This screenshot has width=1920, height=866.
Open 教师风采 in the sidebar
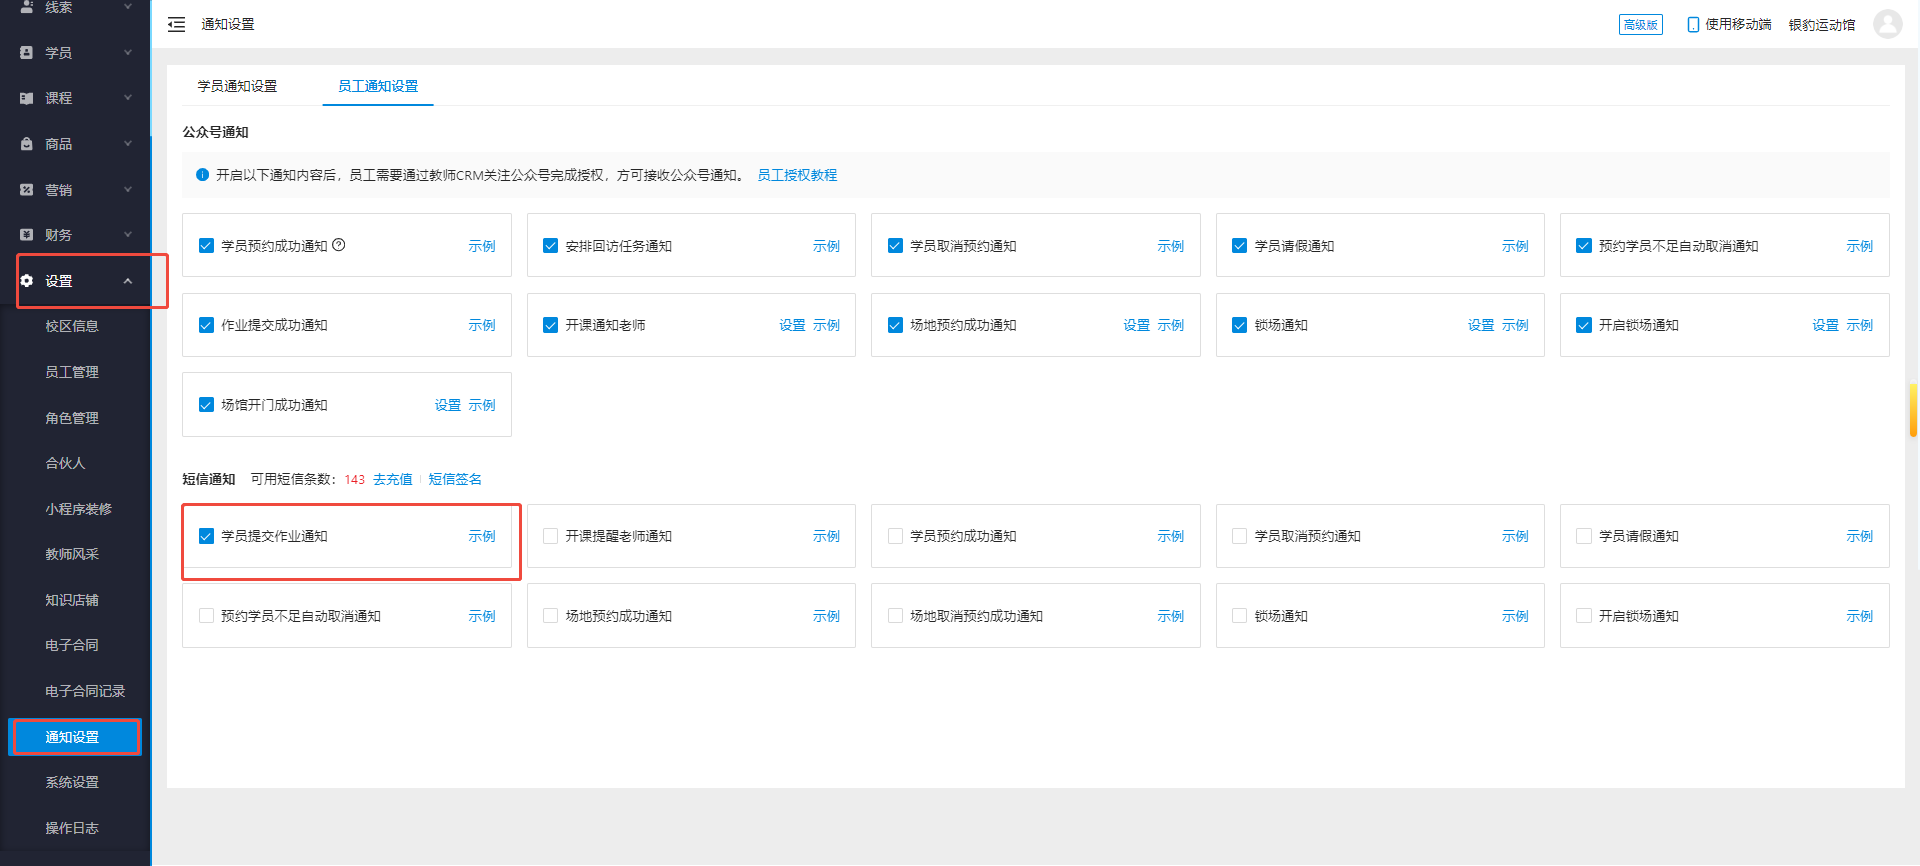72,554
